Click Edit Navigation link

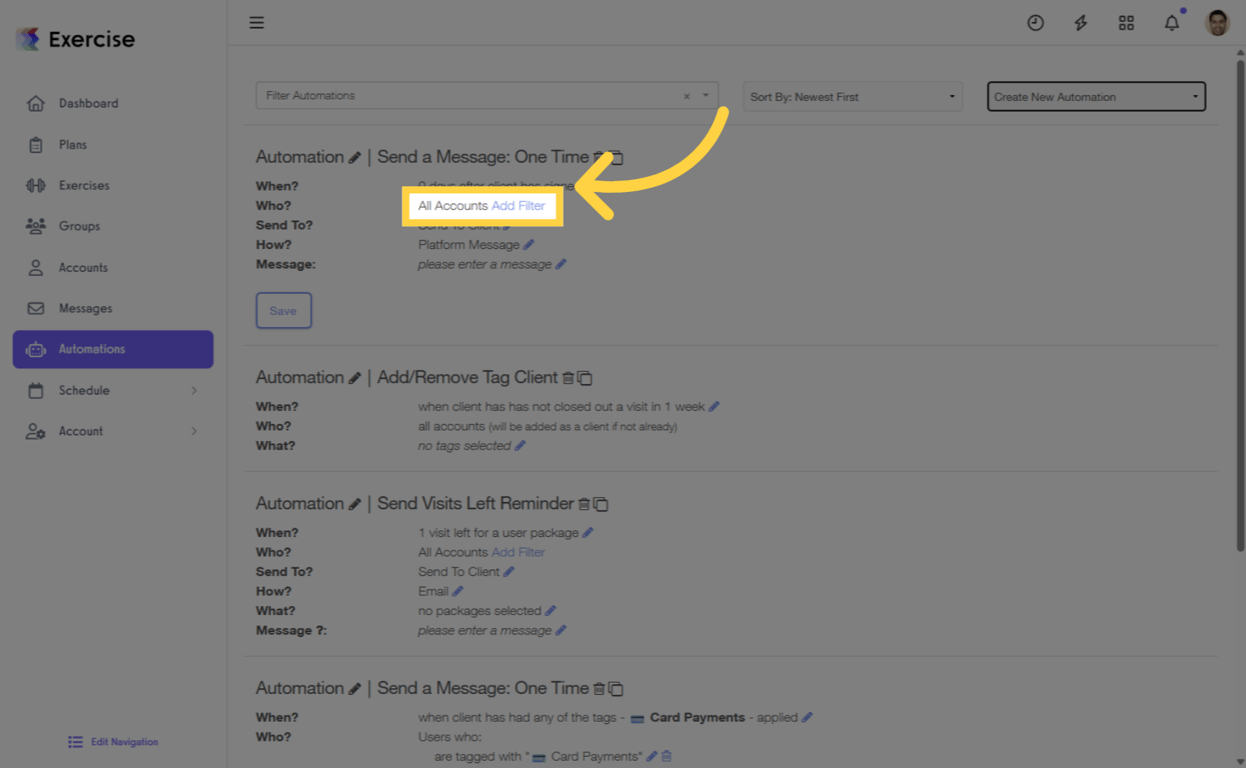pos(113,742)
